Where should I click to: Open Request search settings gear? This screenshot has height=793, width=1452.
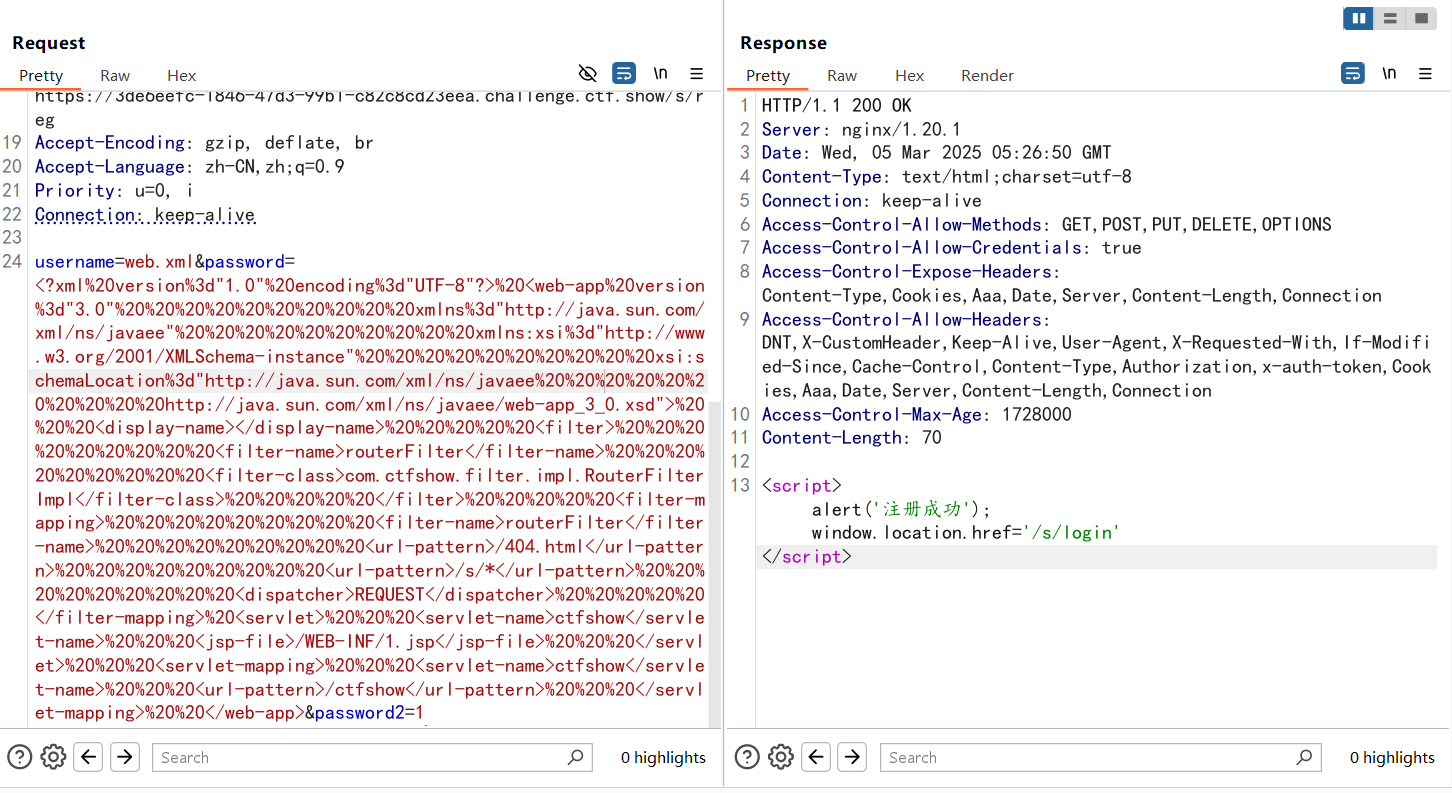(x=54, y=757)
